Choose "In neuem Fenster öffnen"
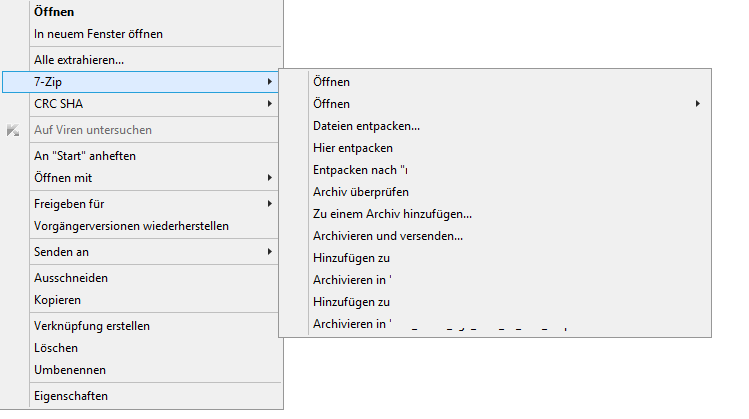 point(98,34)
